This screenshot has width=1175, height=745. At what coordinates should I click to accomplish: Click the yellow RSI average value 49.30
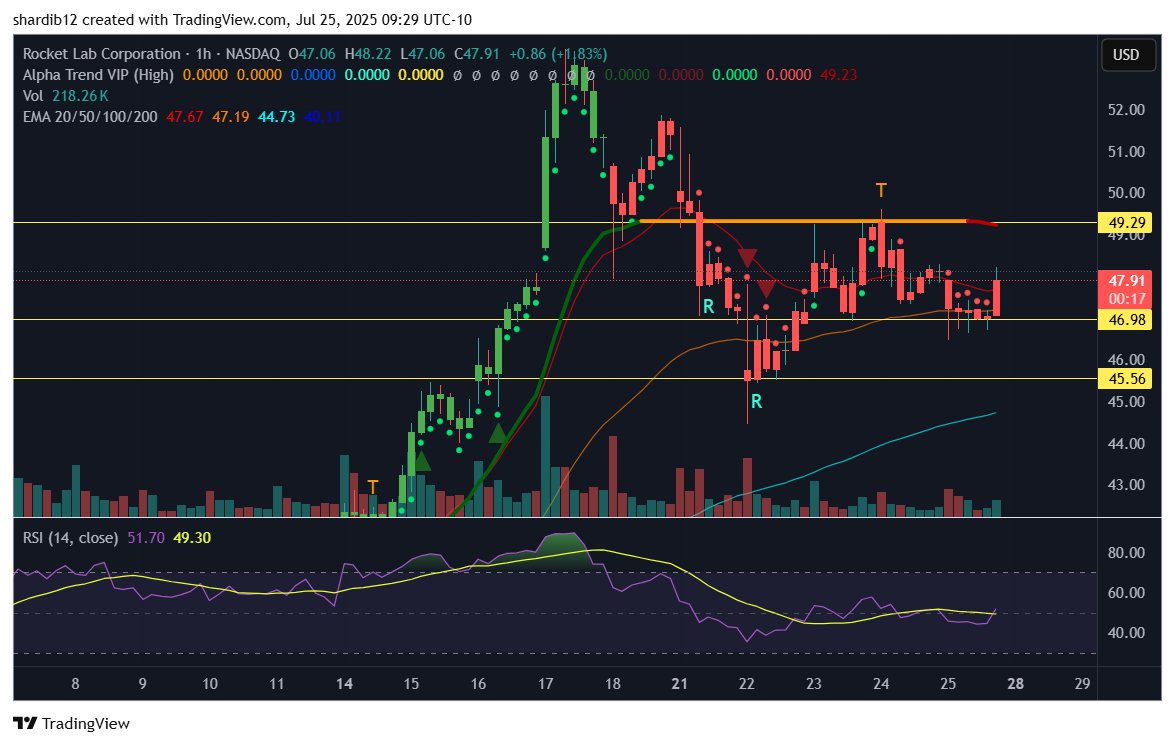(192, 537)
